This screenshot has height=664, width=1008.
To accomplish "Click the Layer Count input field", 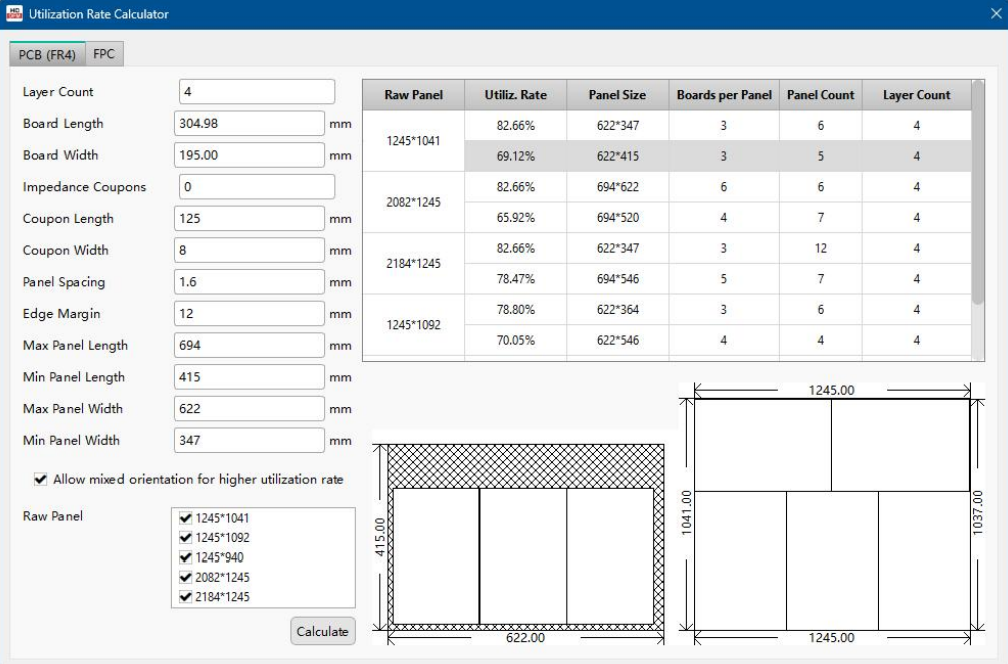I will (x=256, y=92).
